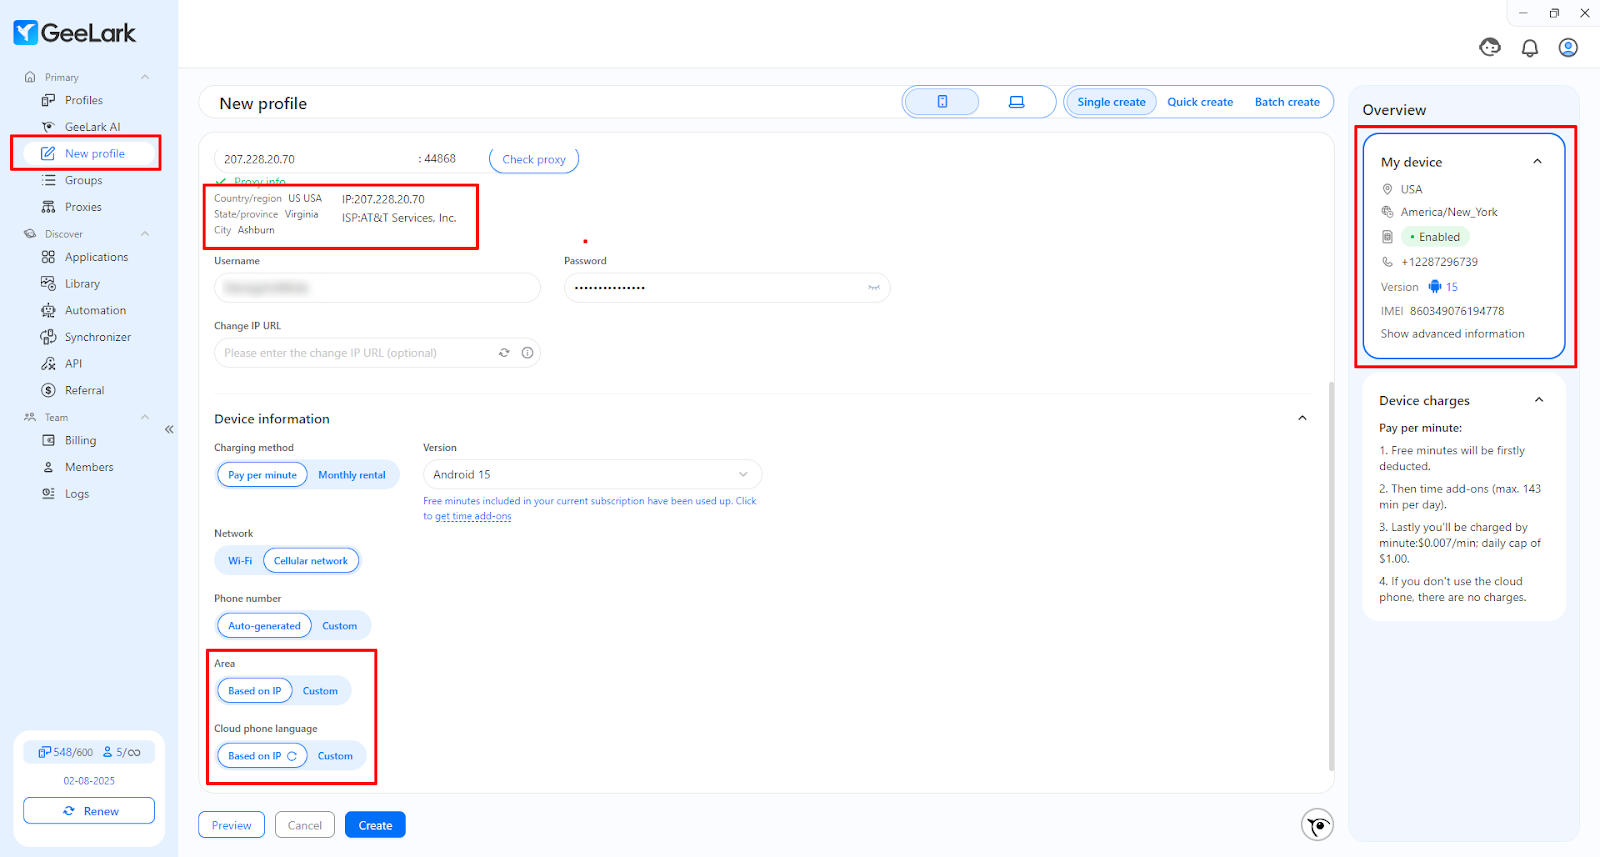The width and height of the screenshot is (1600, 857).
Task: Open the get time add-ons link
Action: point(473,517)
